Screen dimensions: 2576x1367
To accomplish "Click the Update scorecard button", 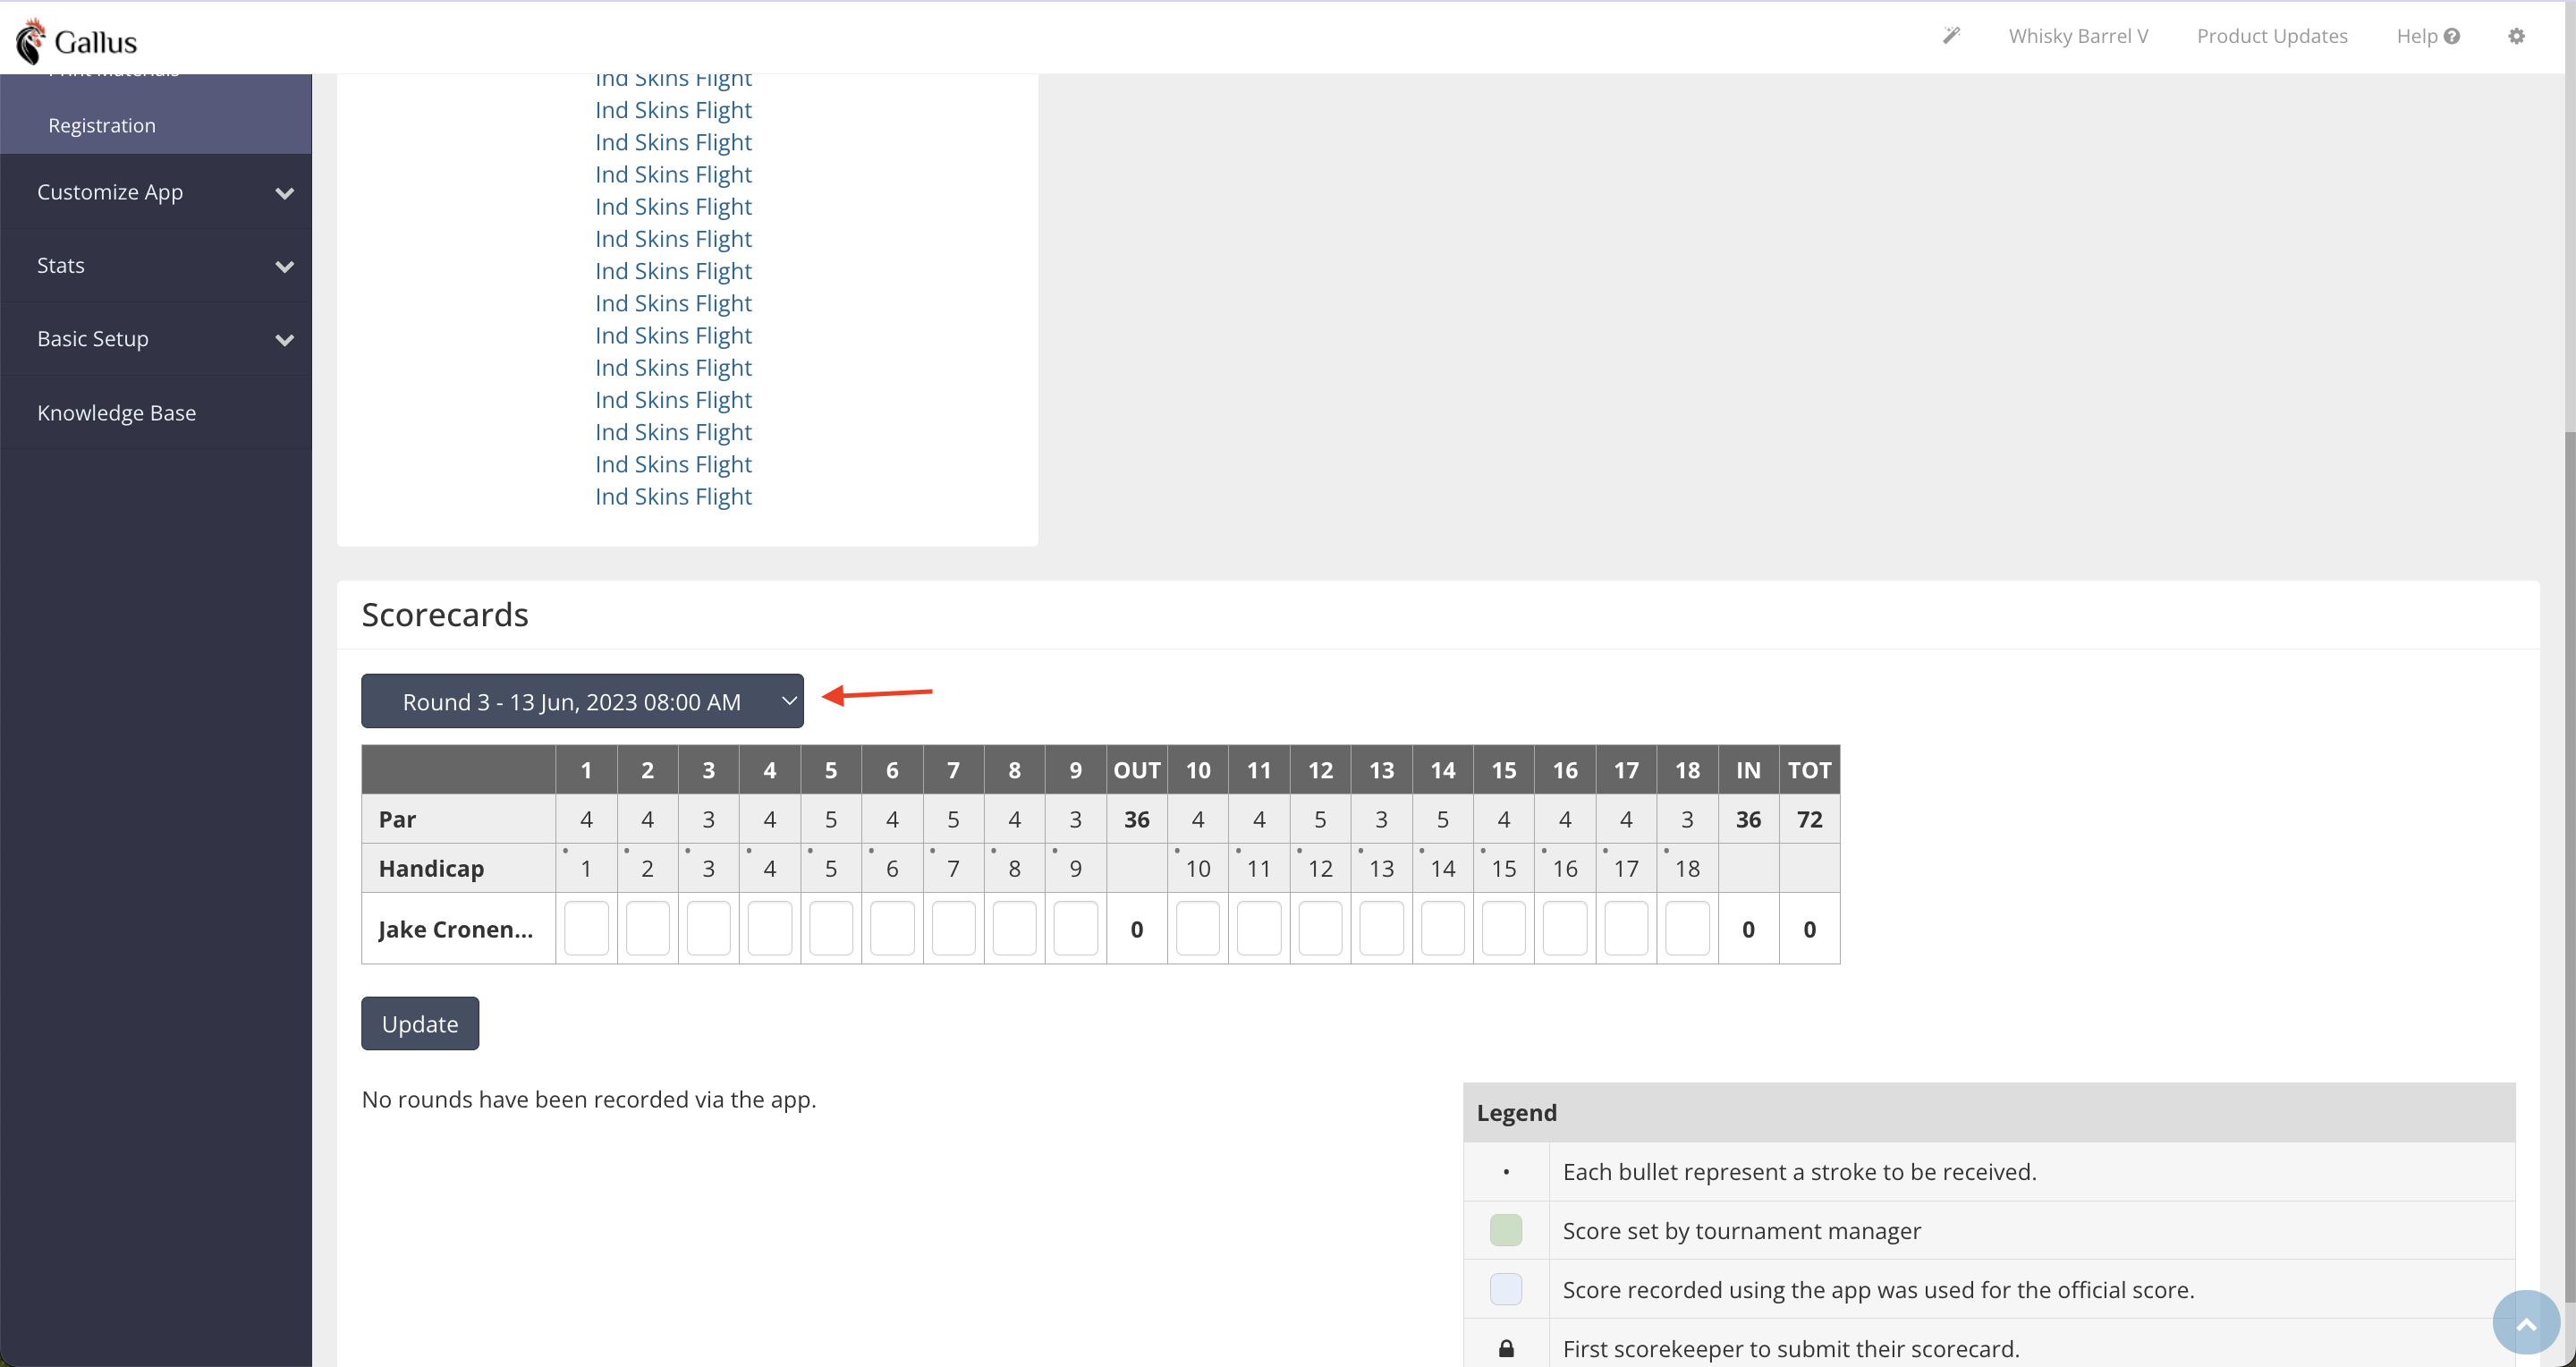I will (420, 1023).
